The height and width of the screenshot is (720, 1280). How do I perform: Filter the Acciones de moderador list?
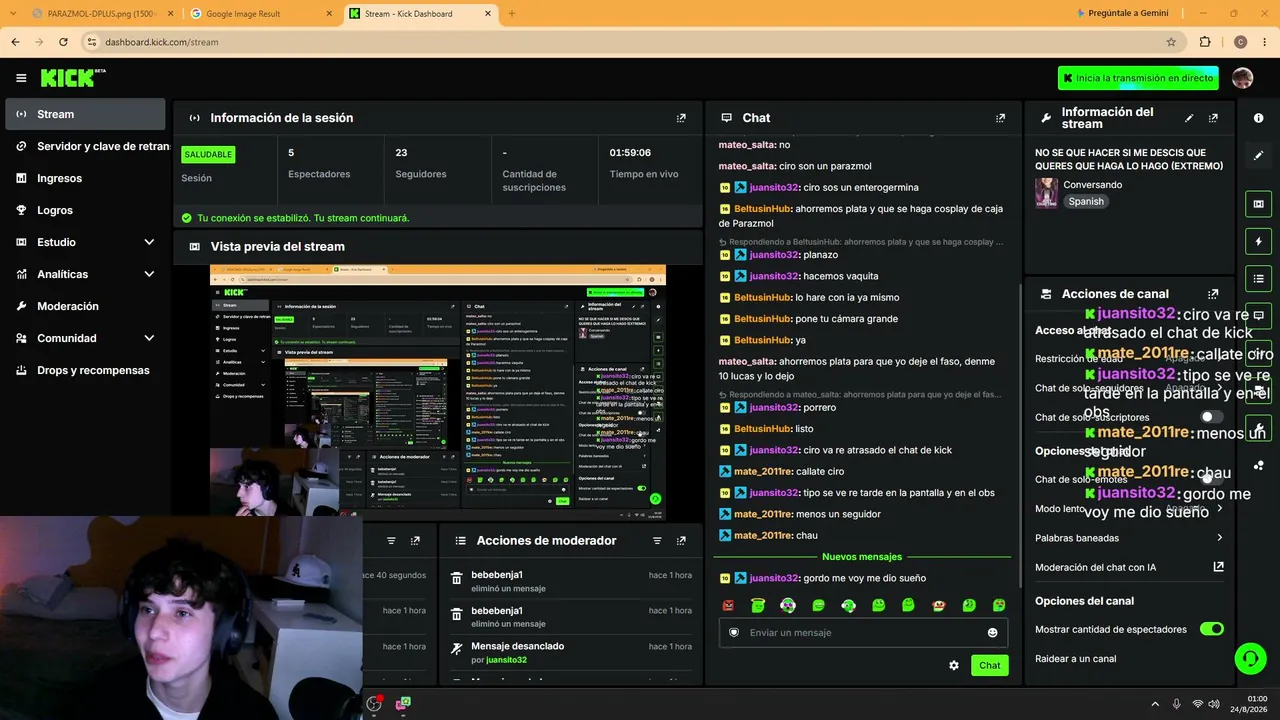657,541
